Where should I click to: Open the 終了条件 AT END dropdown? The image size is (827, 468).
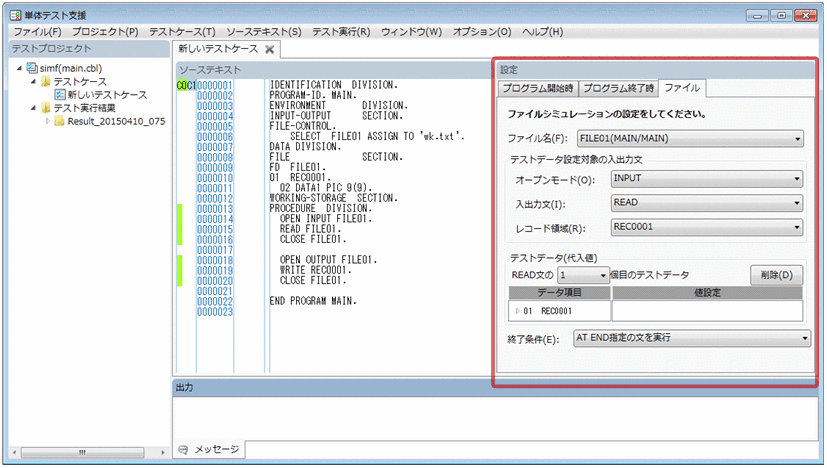[x=805, y=338]
